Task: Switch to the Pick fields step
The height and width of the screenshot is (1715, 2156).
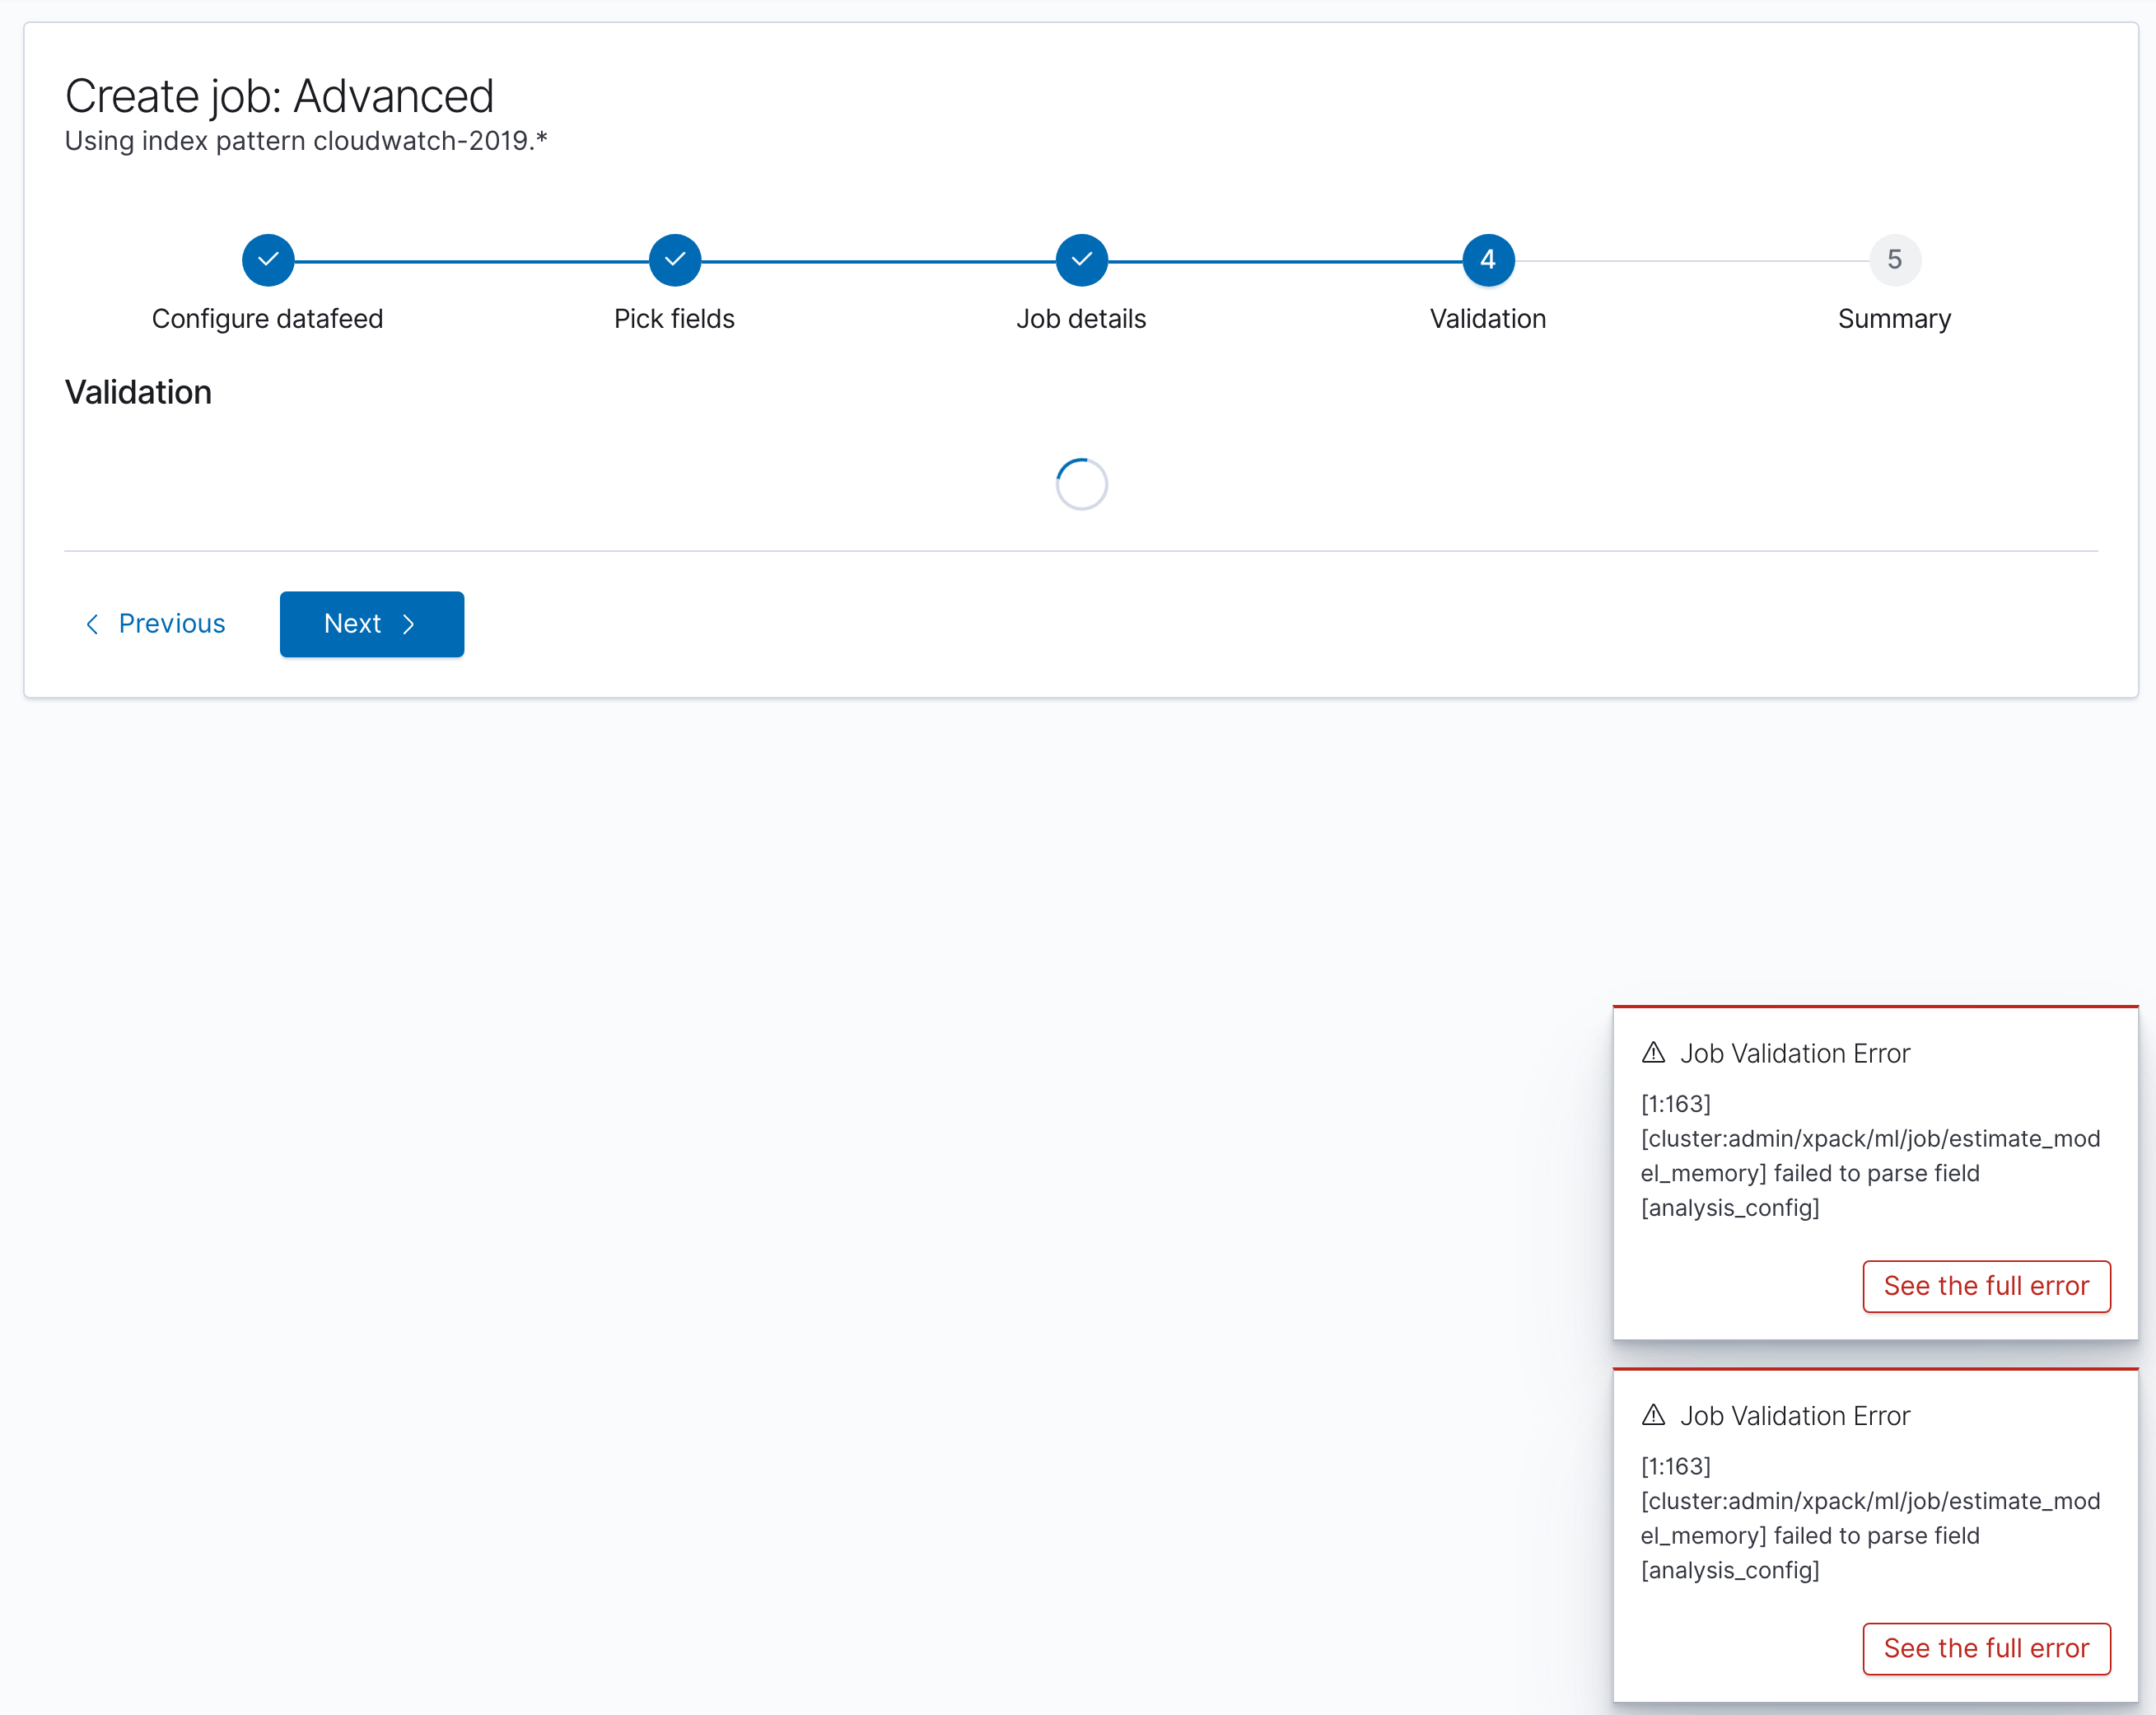Action: point(674,318)
